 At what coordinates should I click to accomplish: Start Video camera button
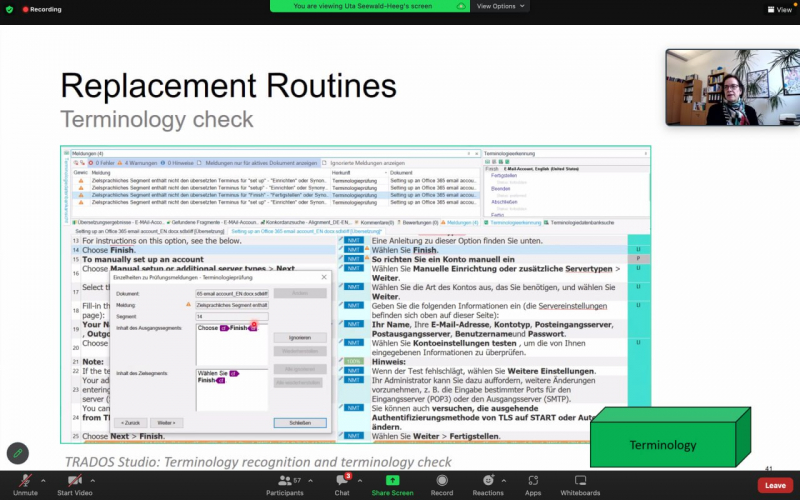point(74,485)
